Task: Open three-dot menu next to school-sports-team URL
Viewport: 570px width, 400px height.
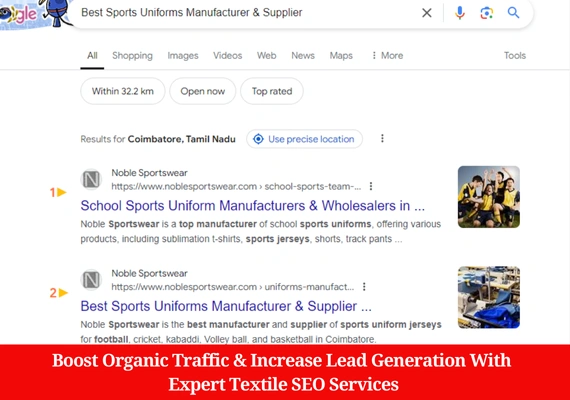Action: (x=371, y=186)
